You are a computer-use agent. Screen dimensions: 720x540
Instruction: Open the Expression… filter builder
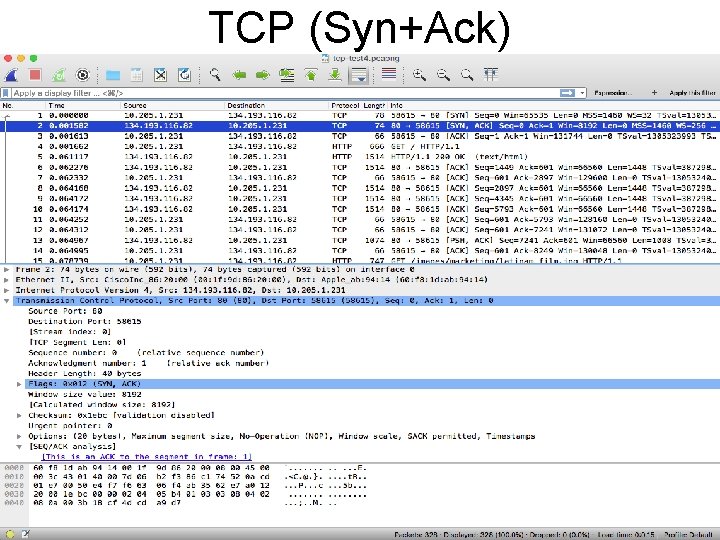click(613, 93)
